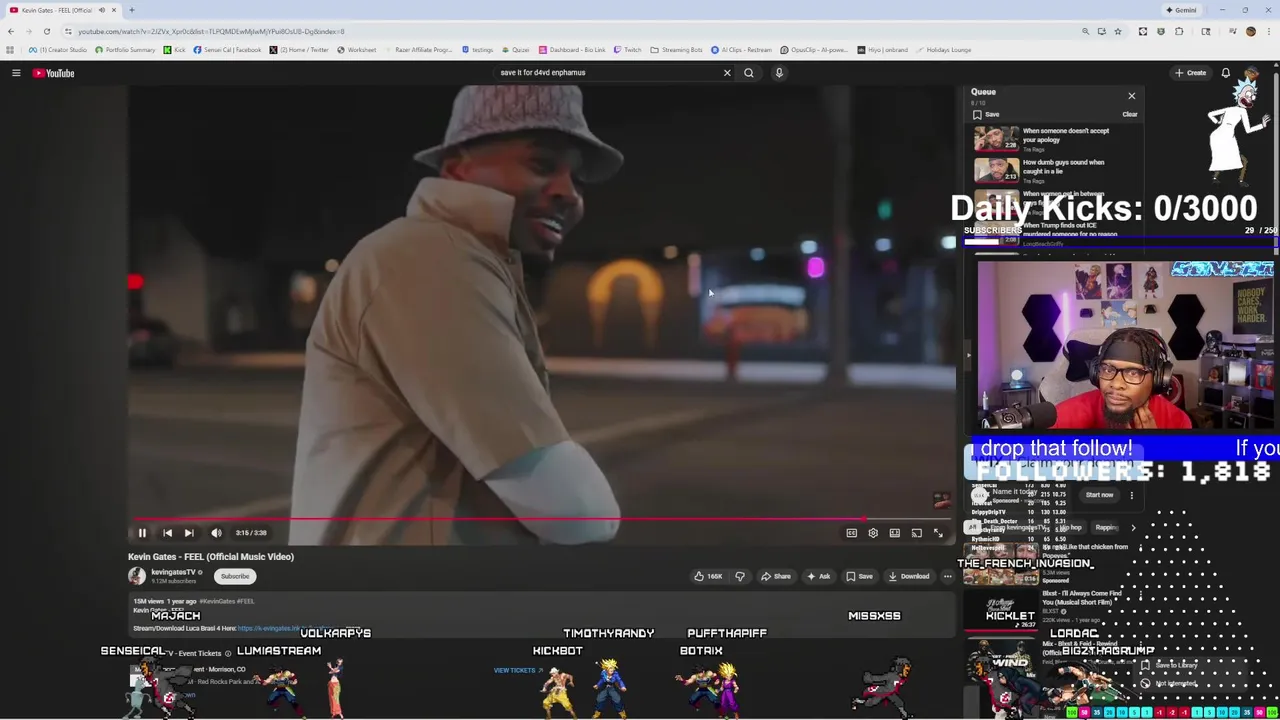Save the queue to a playlist
The height and width of the screenshot is (720, 1280).
pyautogui.click(x=986, y=114)
